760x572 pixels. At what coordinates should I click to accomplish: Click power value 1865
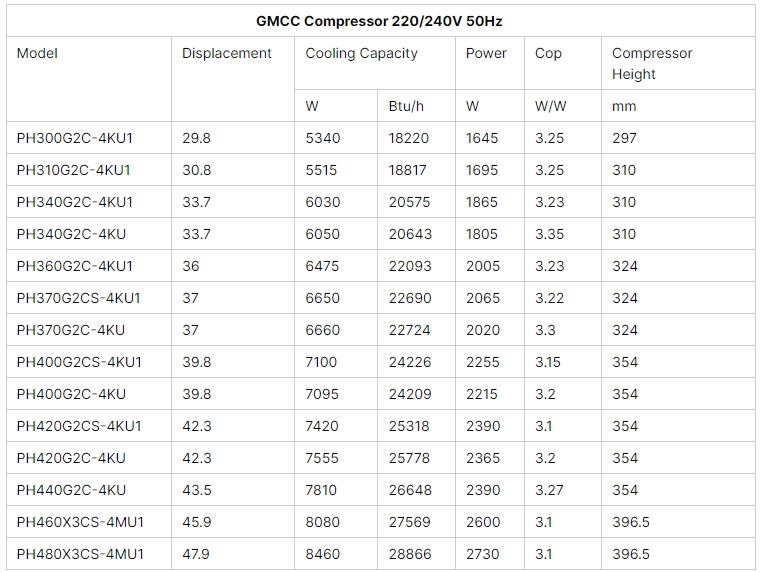[482, 202]
